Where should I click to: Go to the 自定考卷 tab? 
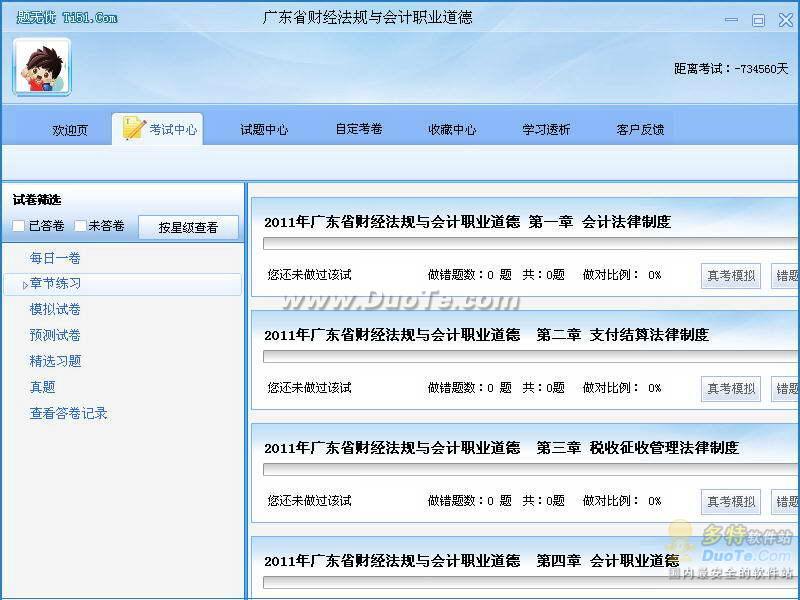coord(359,129)
